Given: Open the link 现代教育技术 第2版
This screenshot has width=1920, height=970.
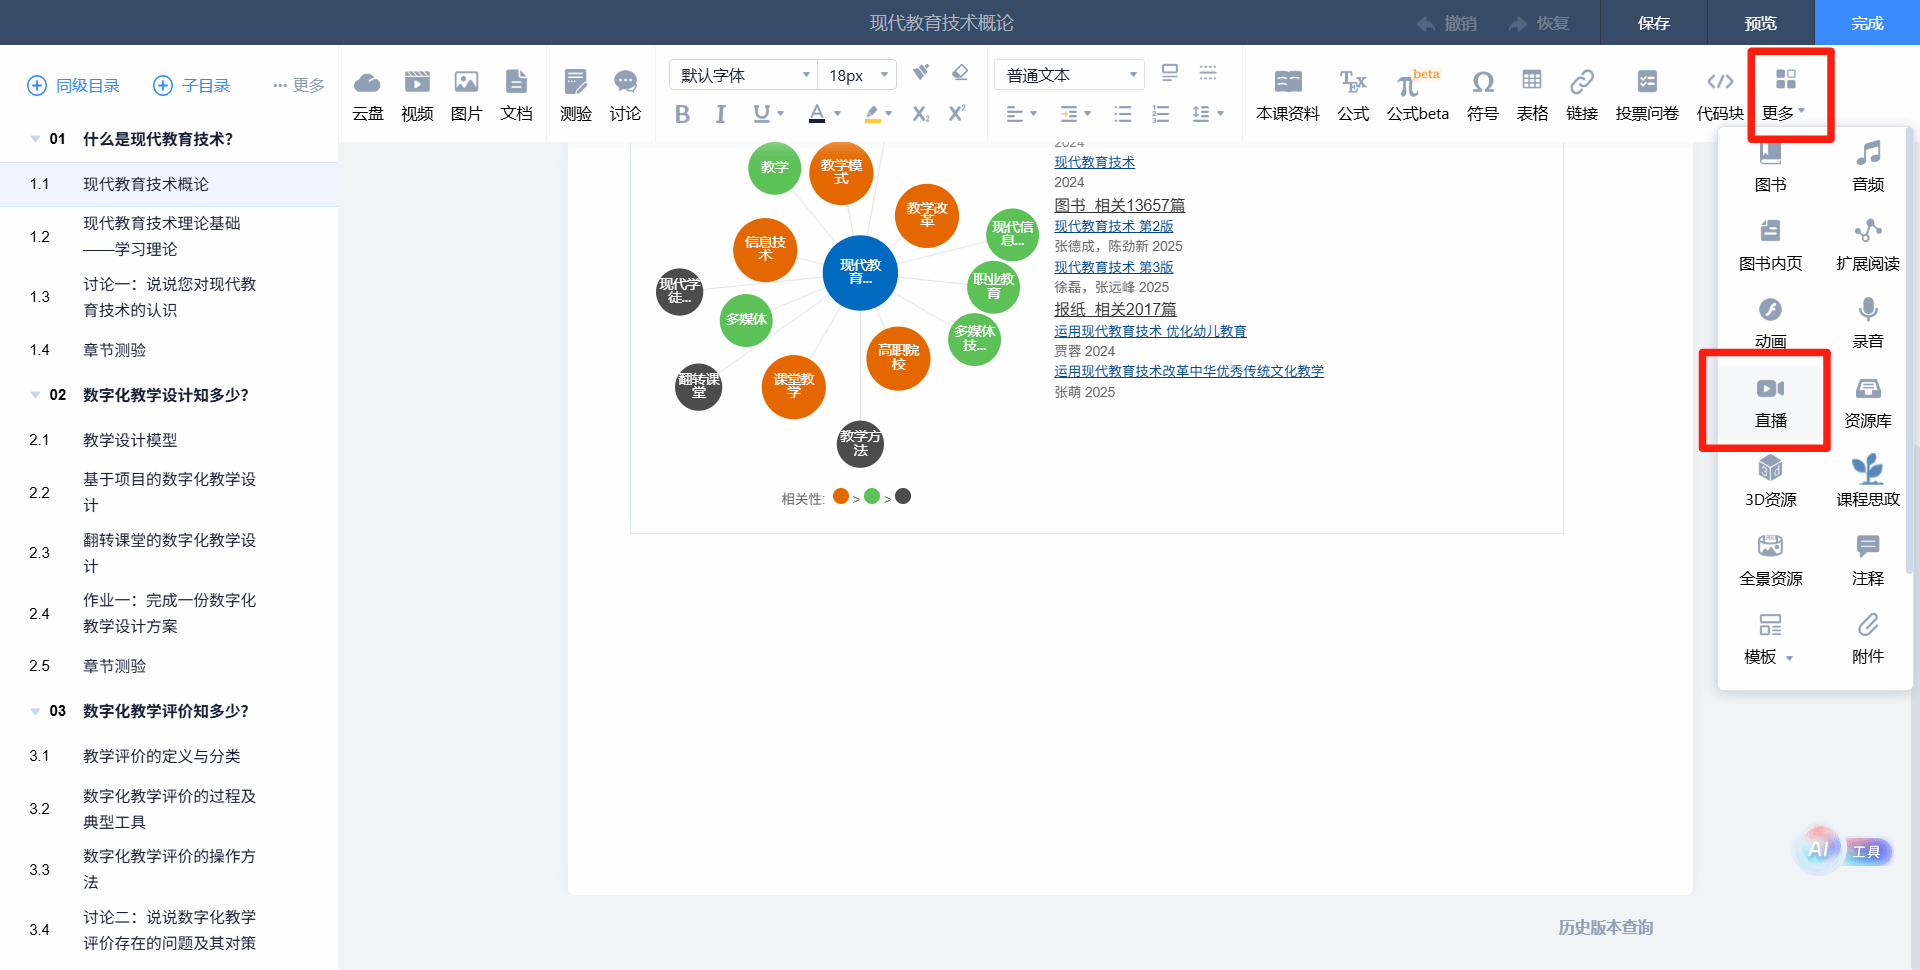Looking at the screenshot, I should pos(1113,226).
